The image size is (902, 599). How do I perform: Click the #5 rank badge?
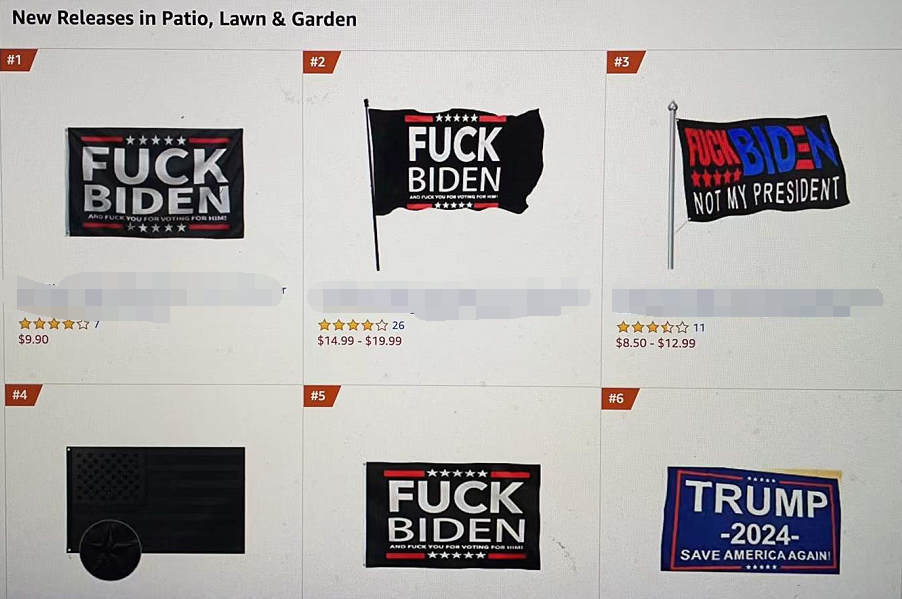[x=321, y=396]
